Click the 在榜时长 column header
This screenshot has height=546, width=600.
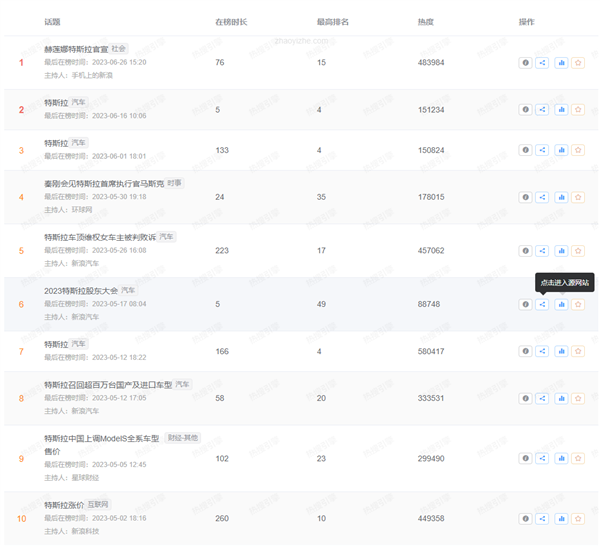231,21
